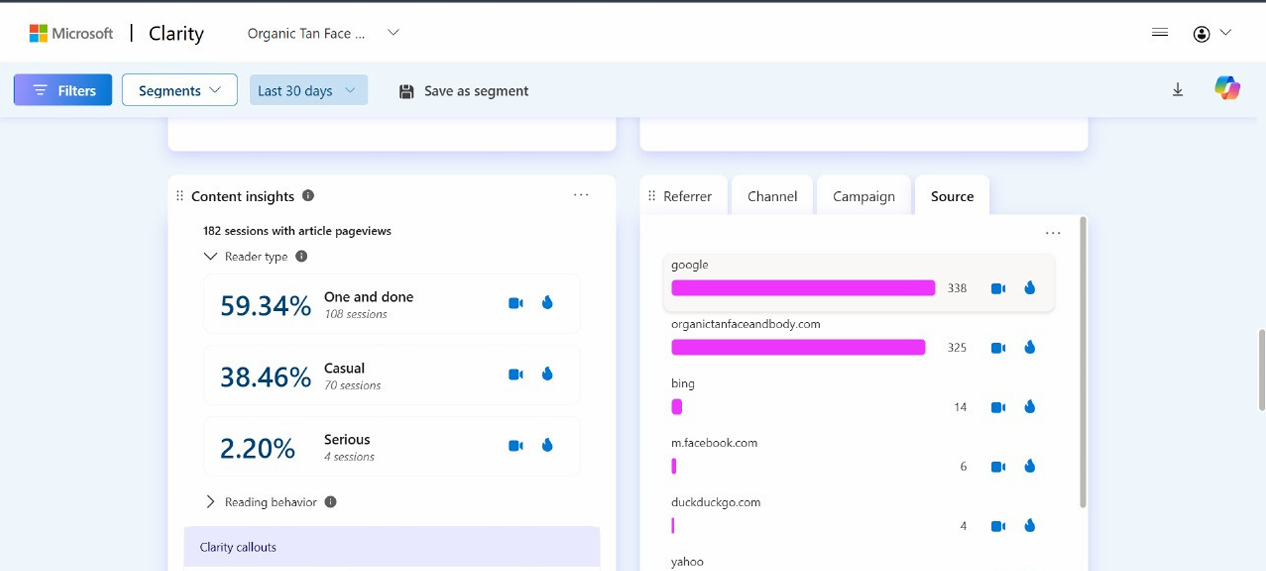
Task: Open the Copilot assistant icon
Action: point(1227,89)
